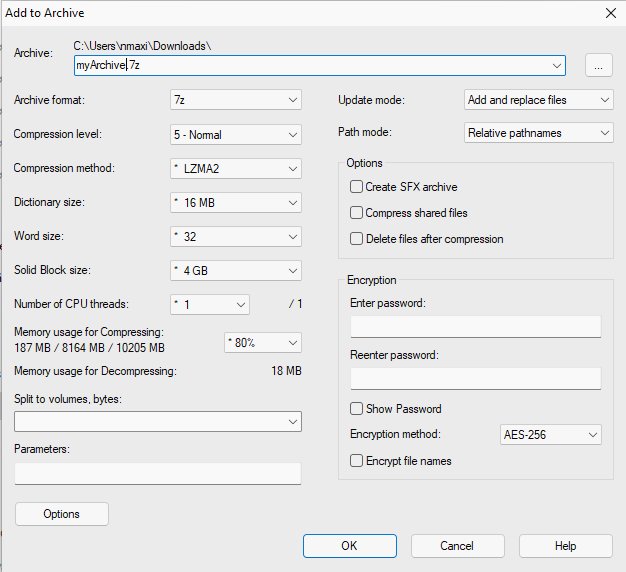Open the Encryption method AES-256 dropdown
Image resolution: width=626 pixels, height=572 pixels.
[550, 435]
